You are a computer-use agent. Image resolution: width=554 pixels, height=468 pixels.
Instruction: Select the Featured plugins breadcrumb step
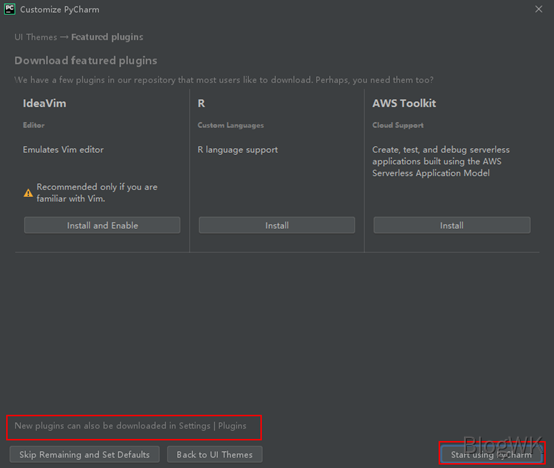(x=107, y=37)
